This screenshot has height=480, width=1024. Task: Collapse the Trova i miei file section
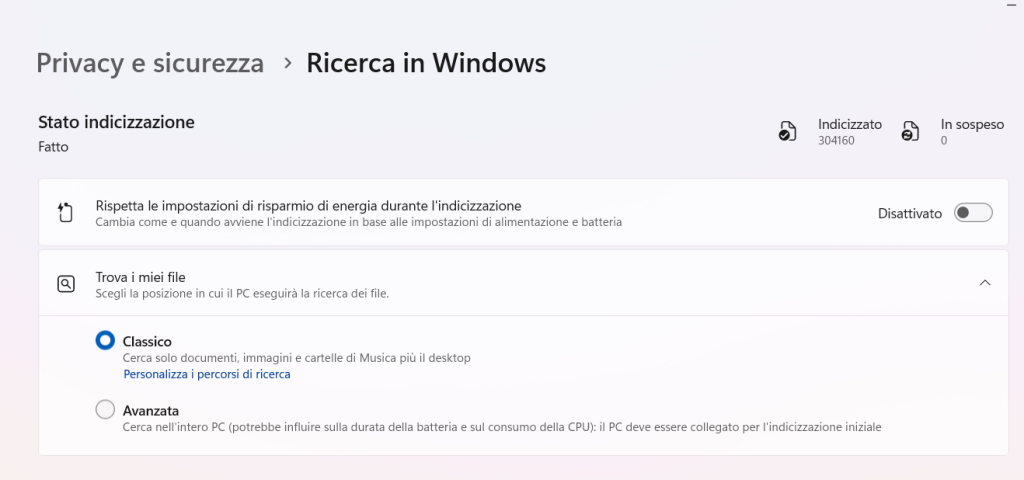(985, 283)
